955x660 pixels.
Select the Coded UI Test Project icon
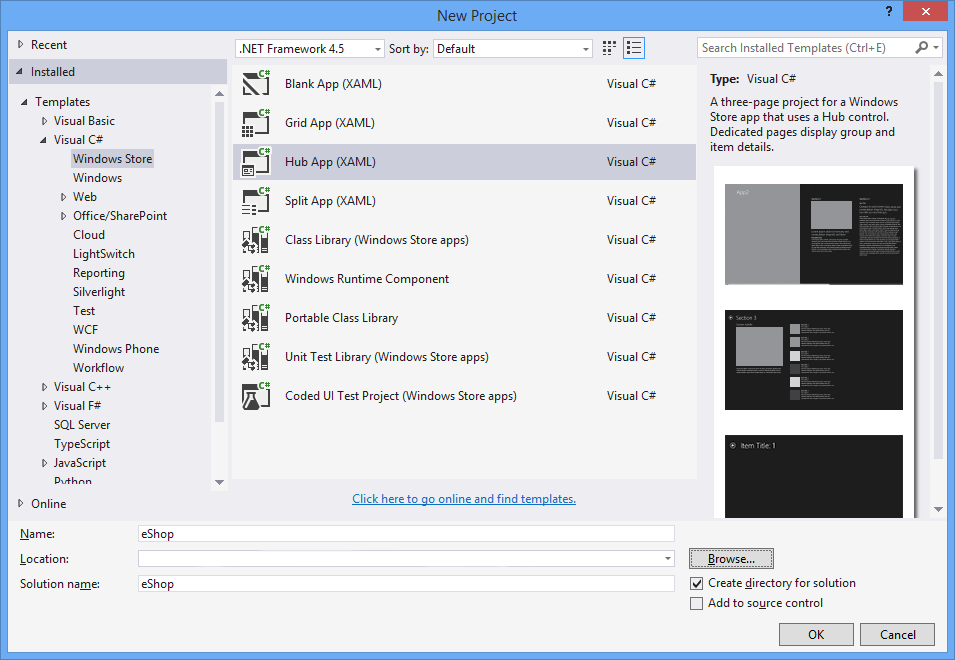pos(256,395)
